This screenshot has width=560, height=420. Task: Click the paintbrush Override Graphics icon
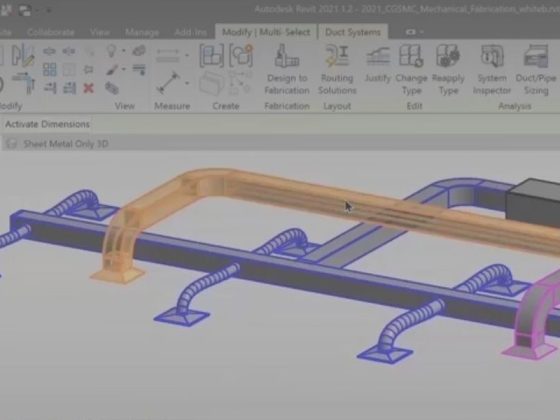(112, 69)
